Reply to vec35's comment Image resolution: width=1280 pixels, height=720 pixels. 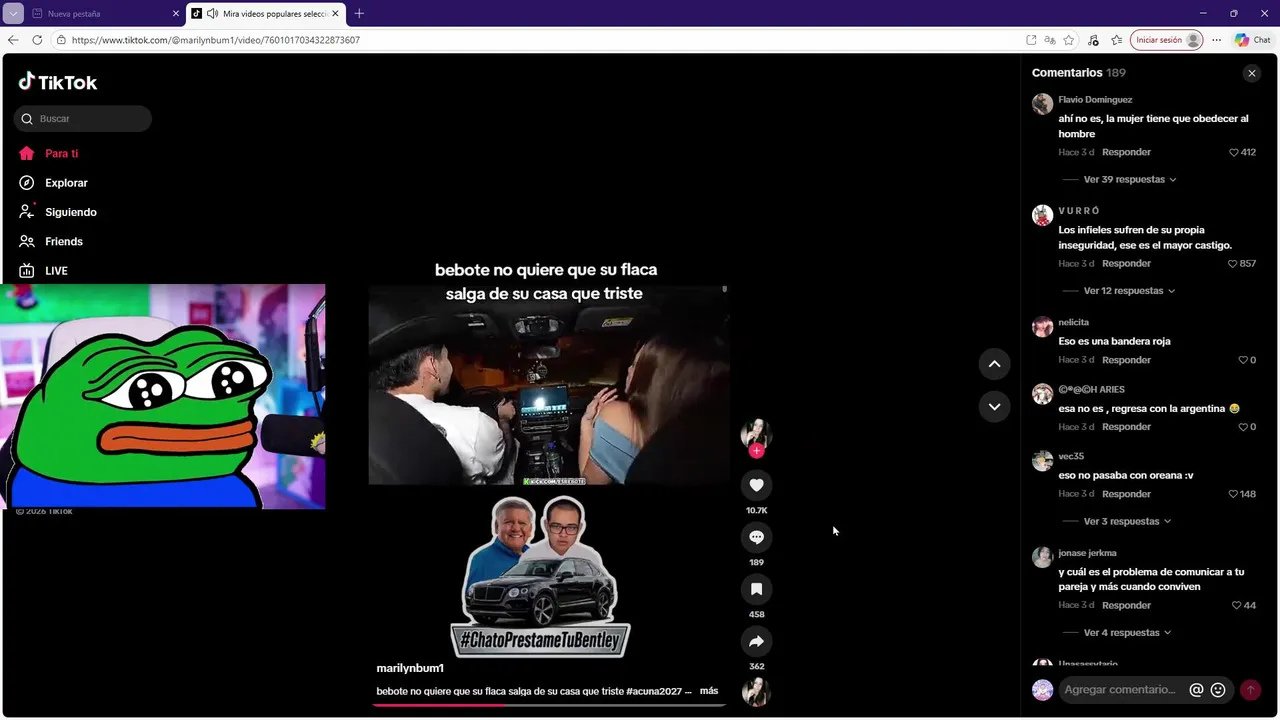(x=1126, y=494)
